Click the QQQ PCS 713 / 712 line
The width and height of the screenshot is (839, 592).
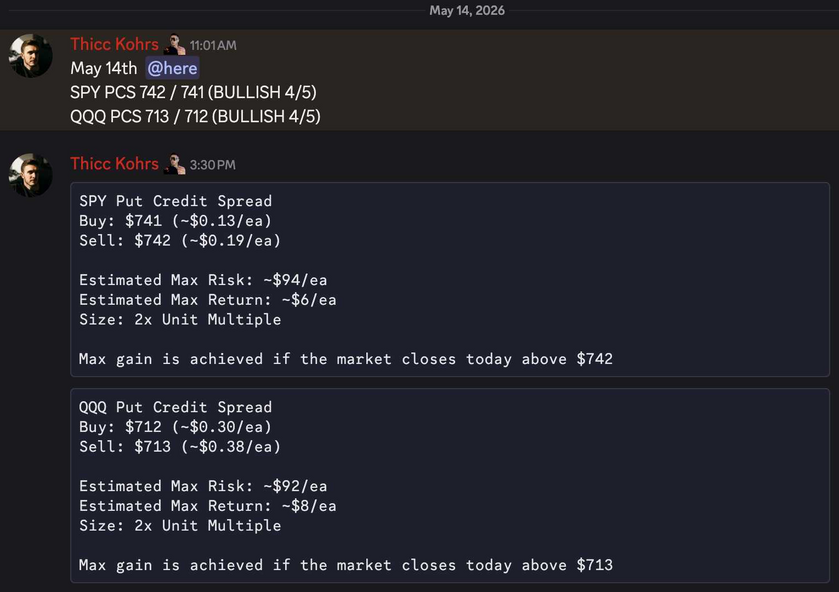click(195, 116)
